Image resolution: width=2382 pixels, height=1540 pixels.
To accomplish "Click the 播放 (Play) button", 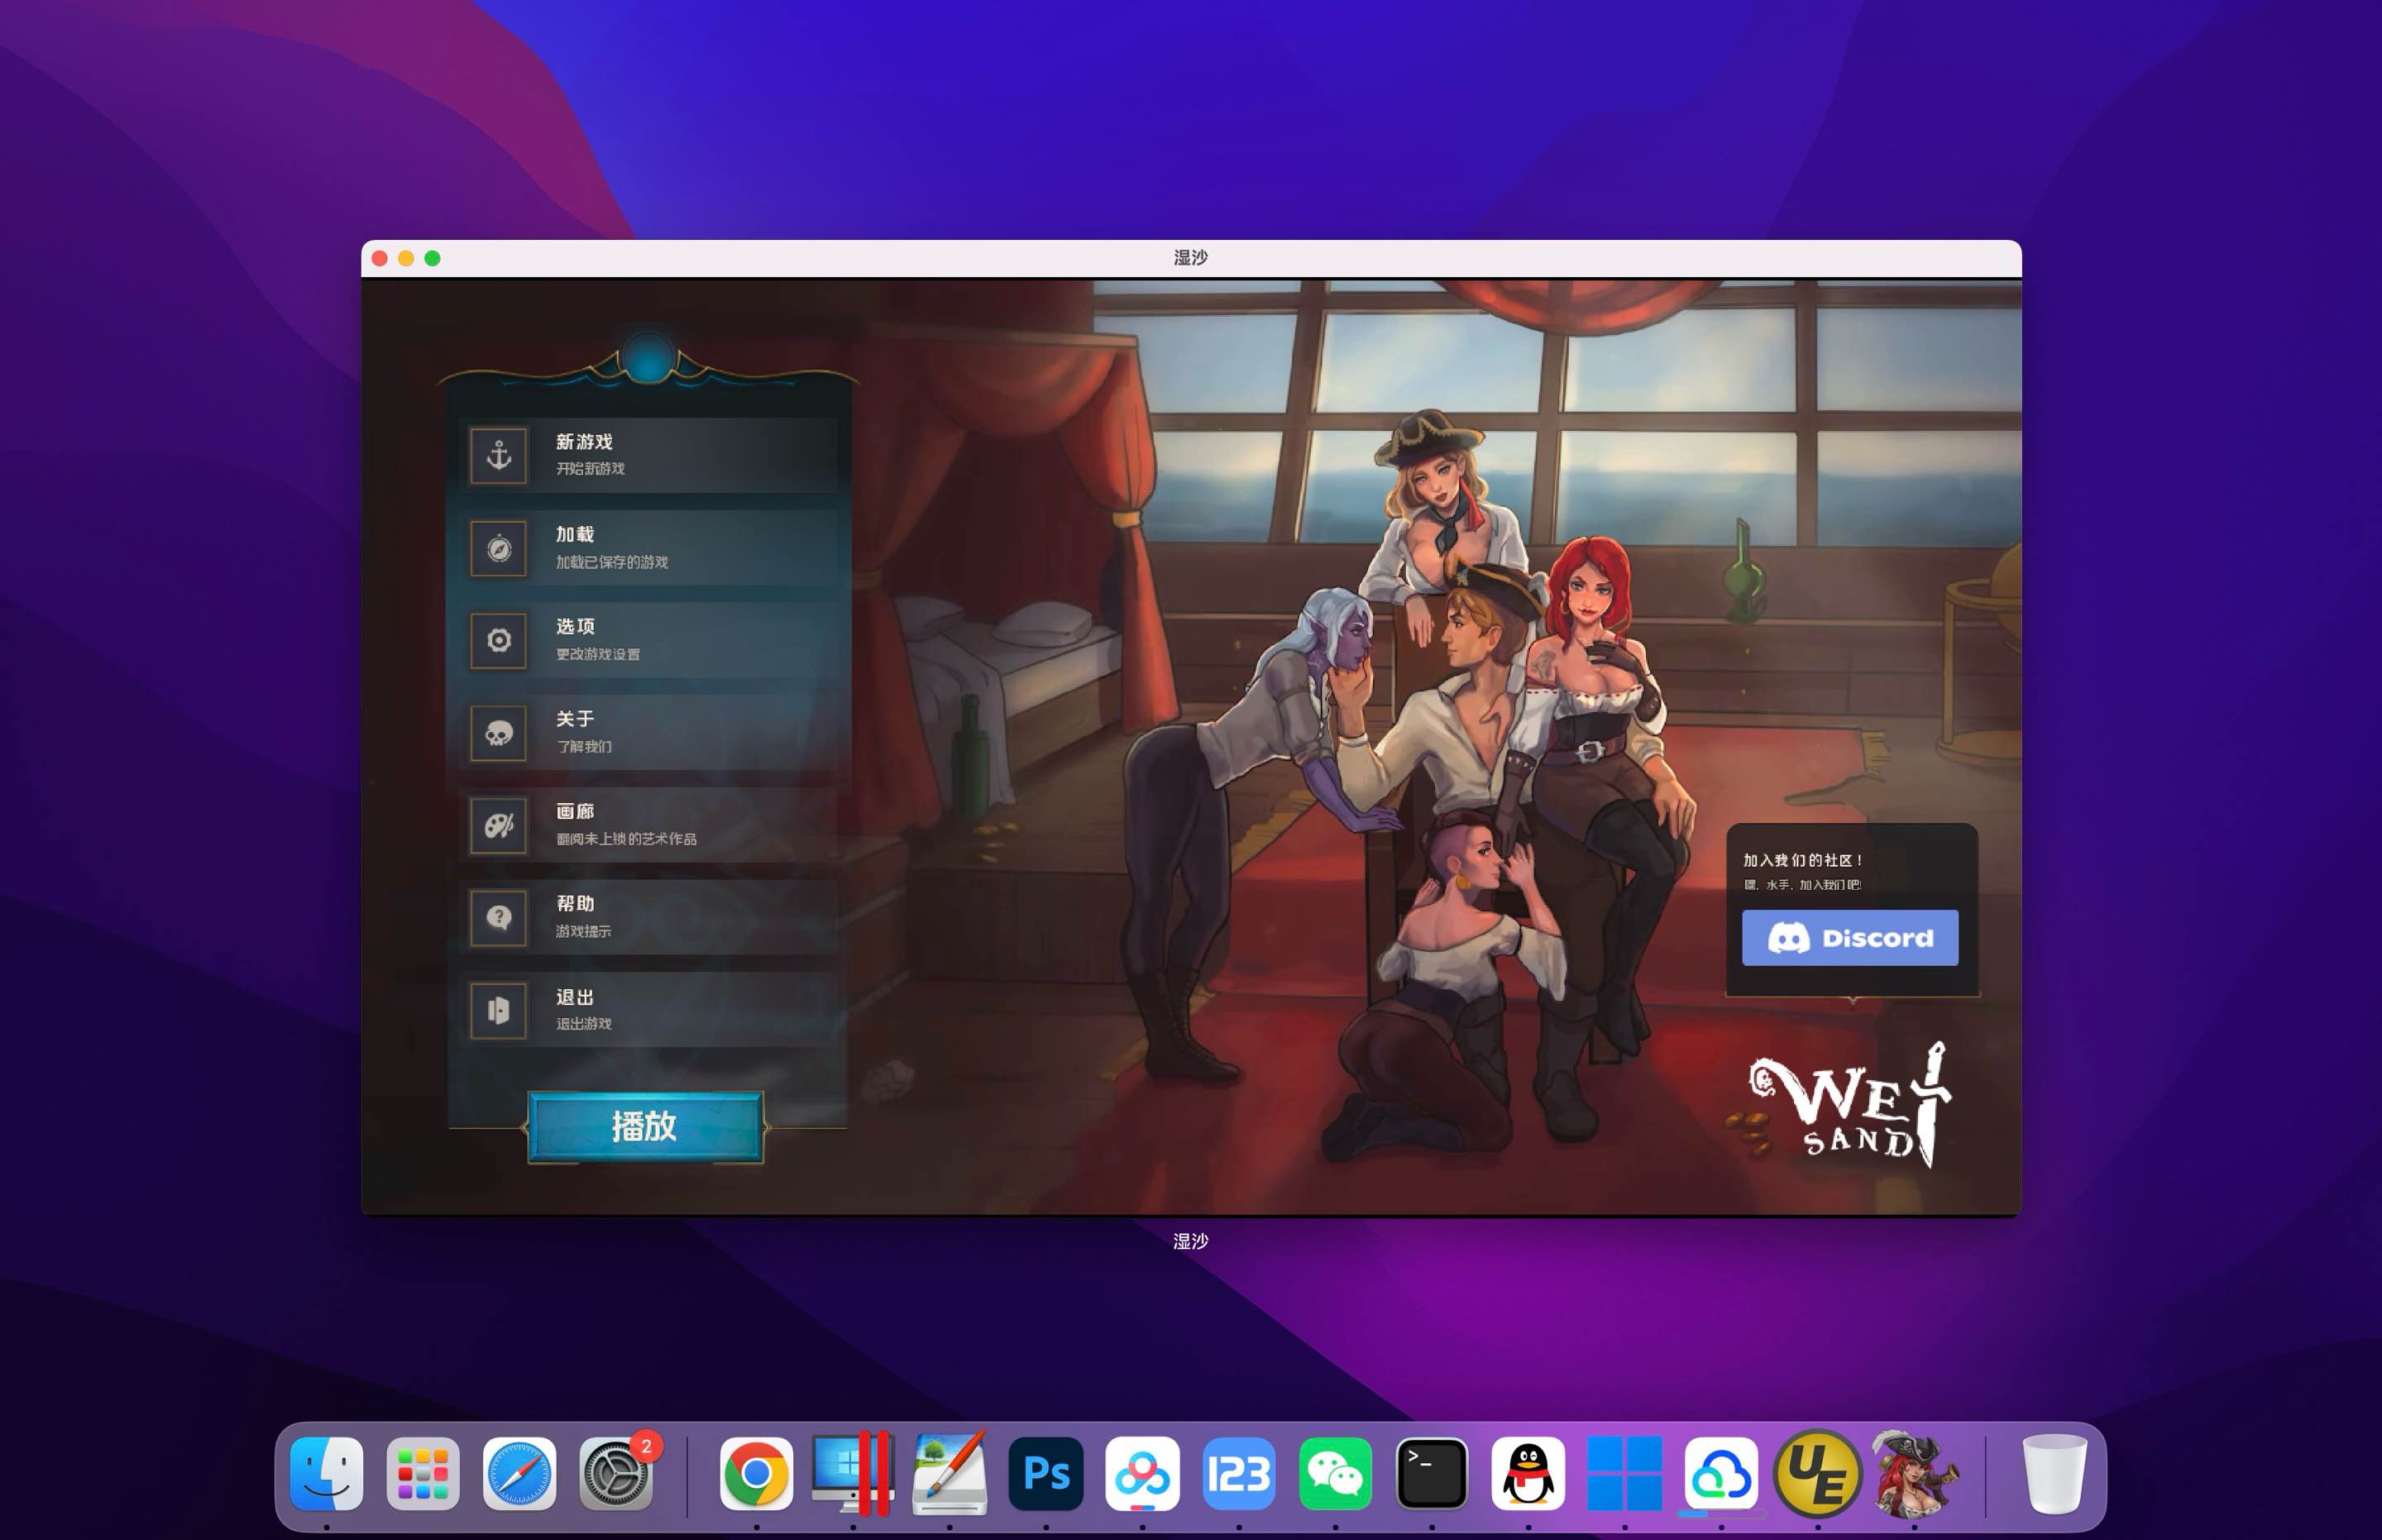I will click(644, 1123).
